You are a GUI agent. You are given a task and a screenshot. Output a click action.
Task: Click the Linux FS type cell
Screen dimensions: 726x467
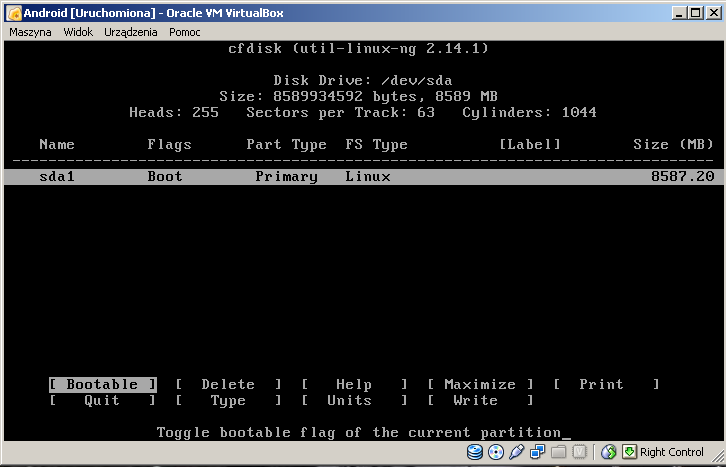(368, 176)
